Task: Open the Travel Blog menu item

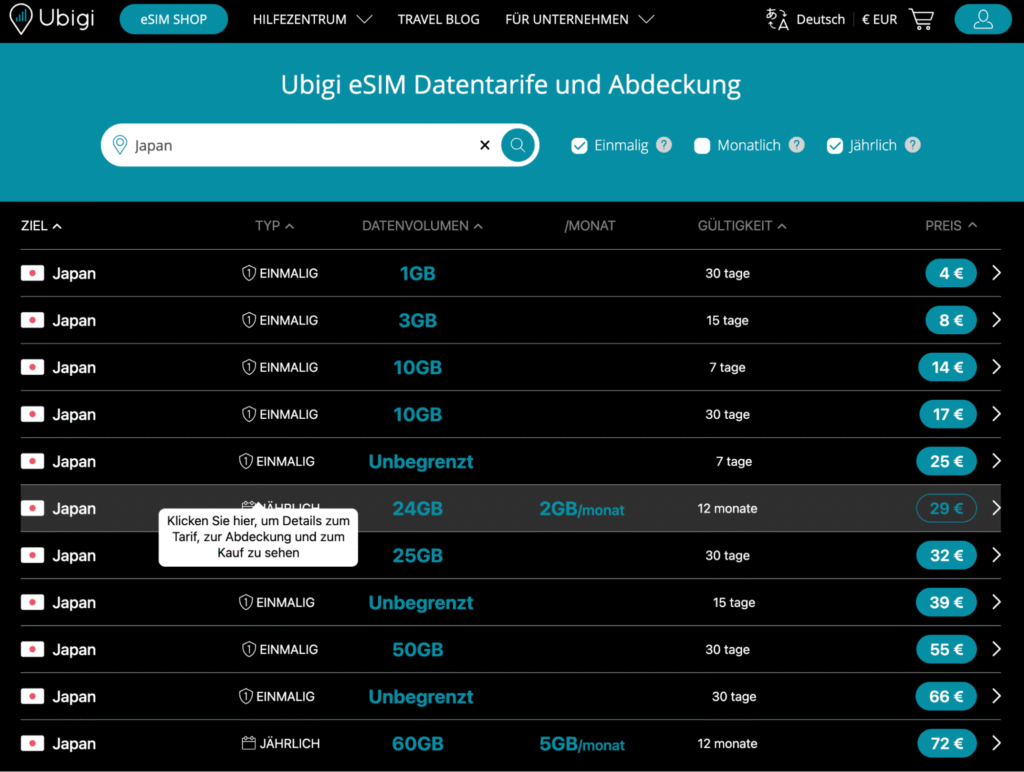Action: [438, 19]
